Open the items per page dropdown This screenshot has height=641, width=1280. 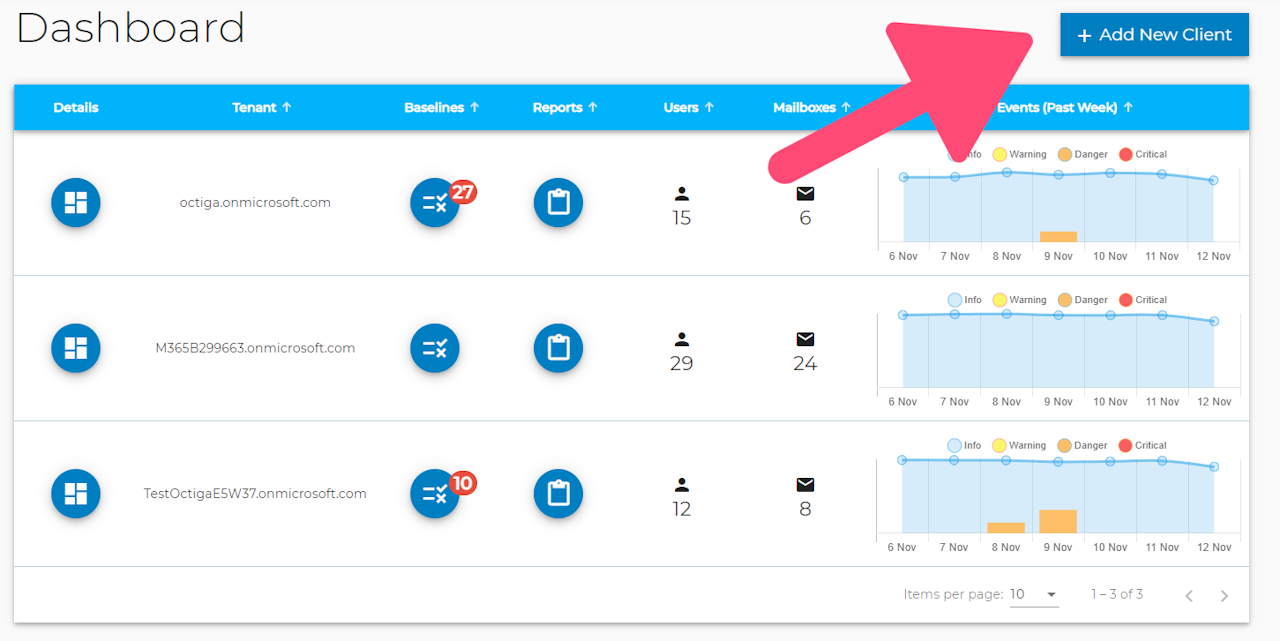1034,594
